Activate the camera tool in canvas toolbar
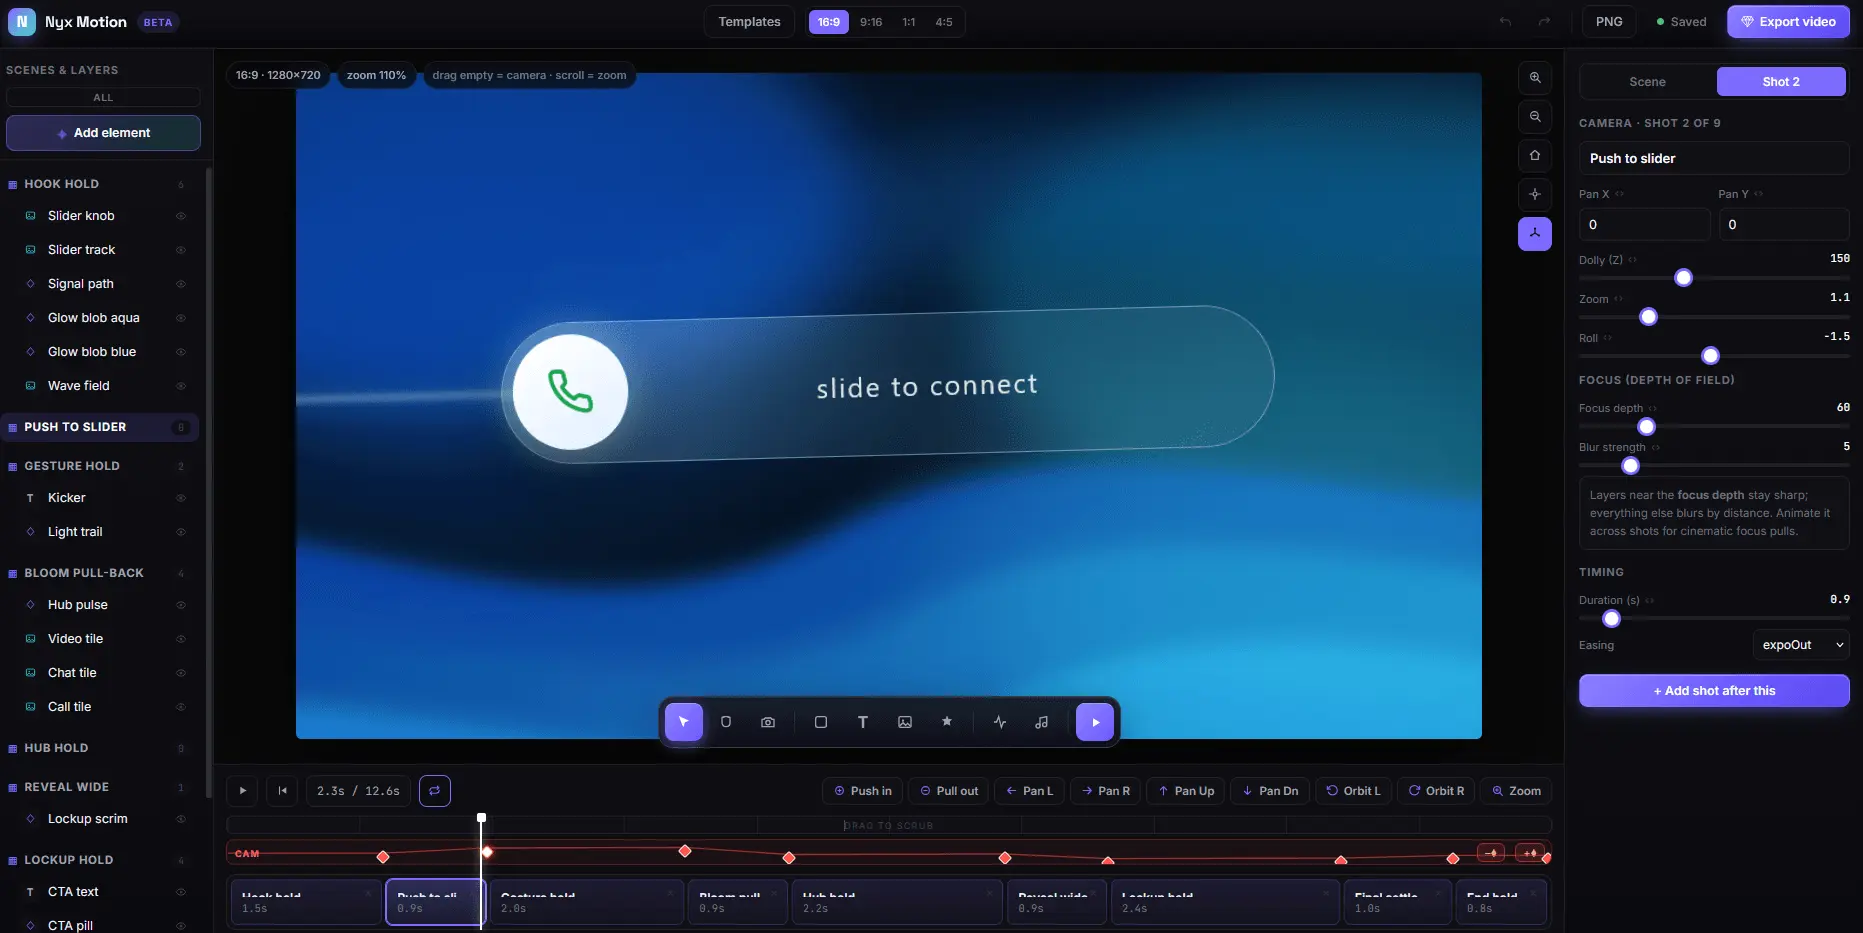The width and height of the screenshot is (1863, 933). tap(768, 722)
